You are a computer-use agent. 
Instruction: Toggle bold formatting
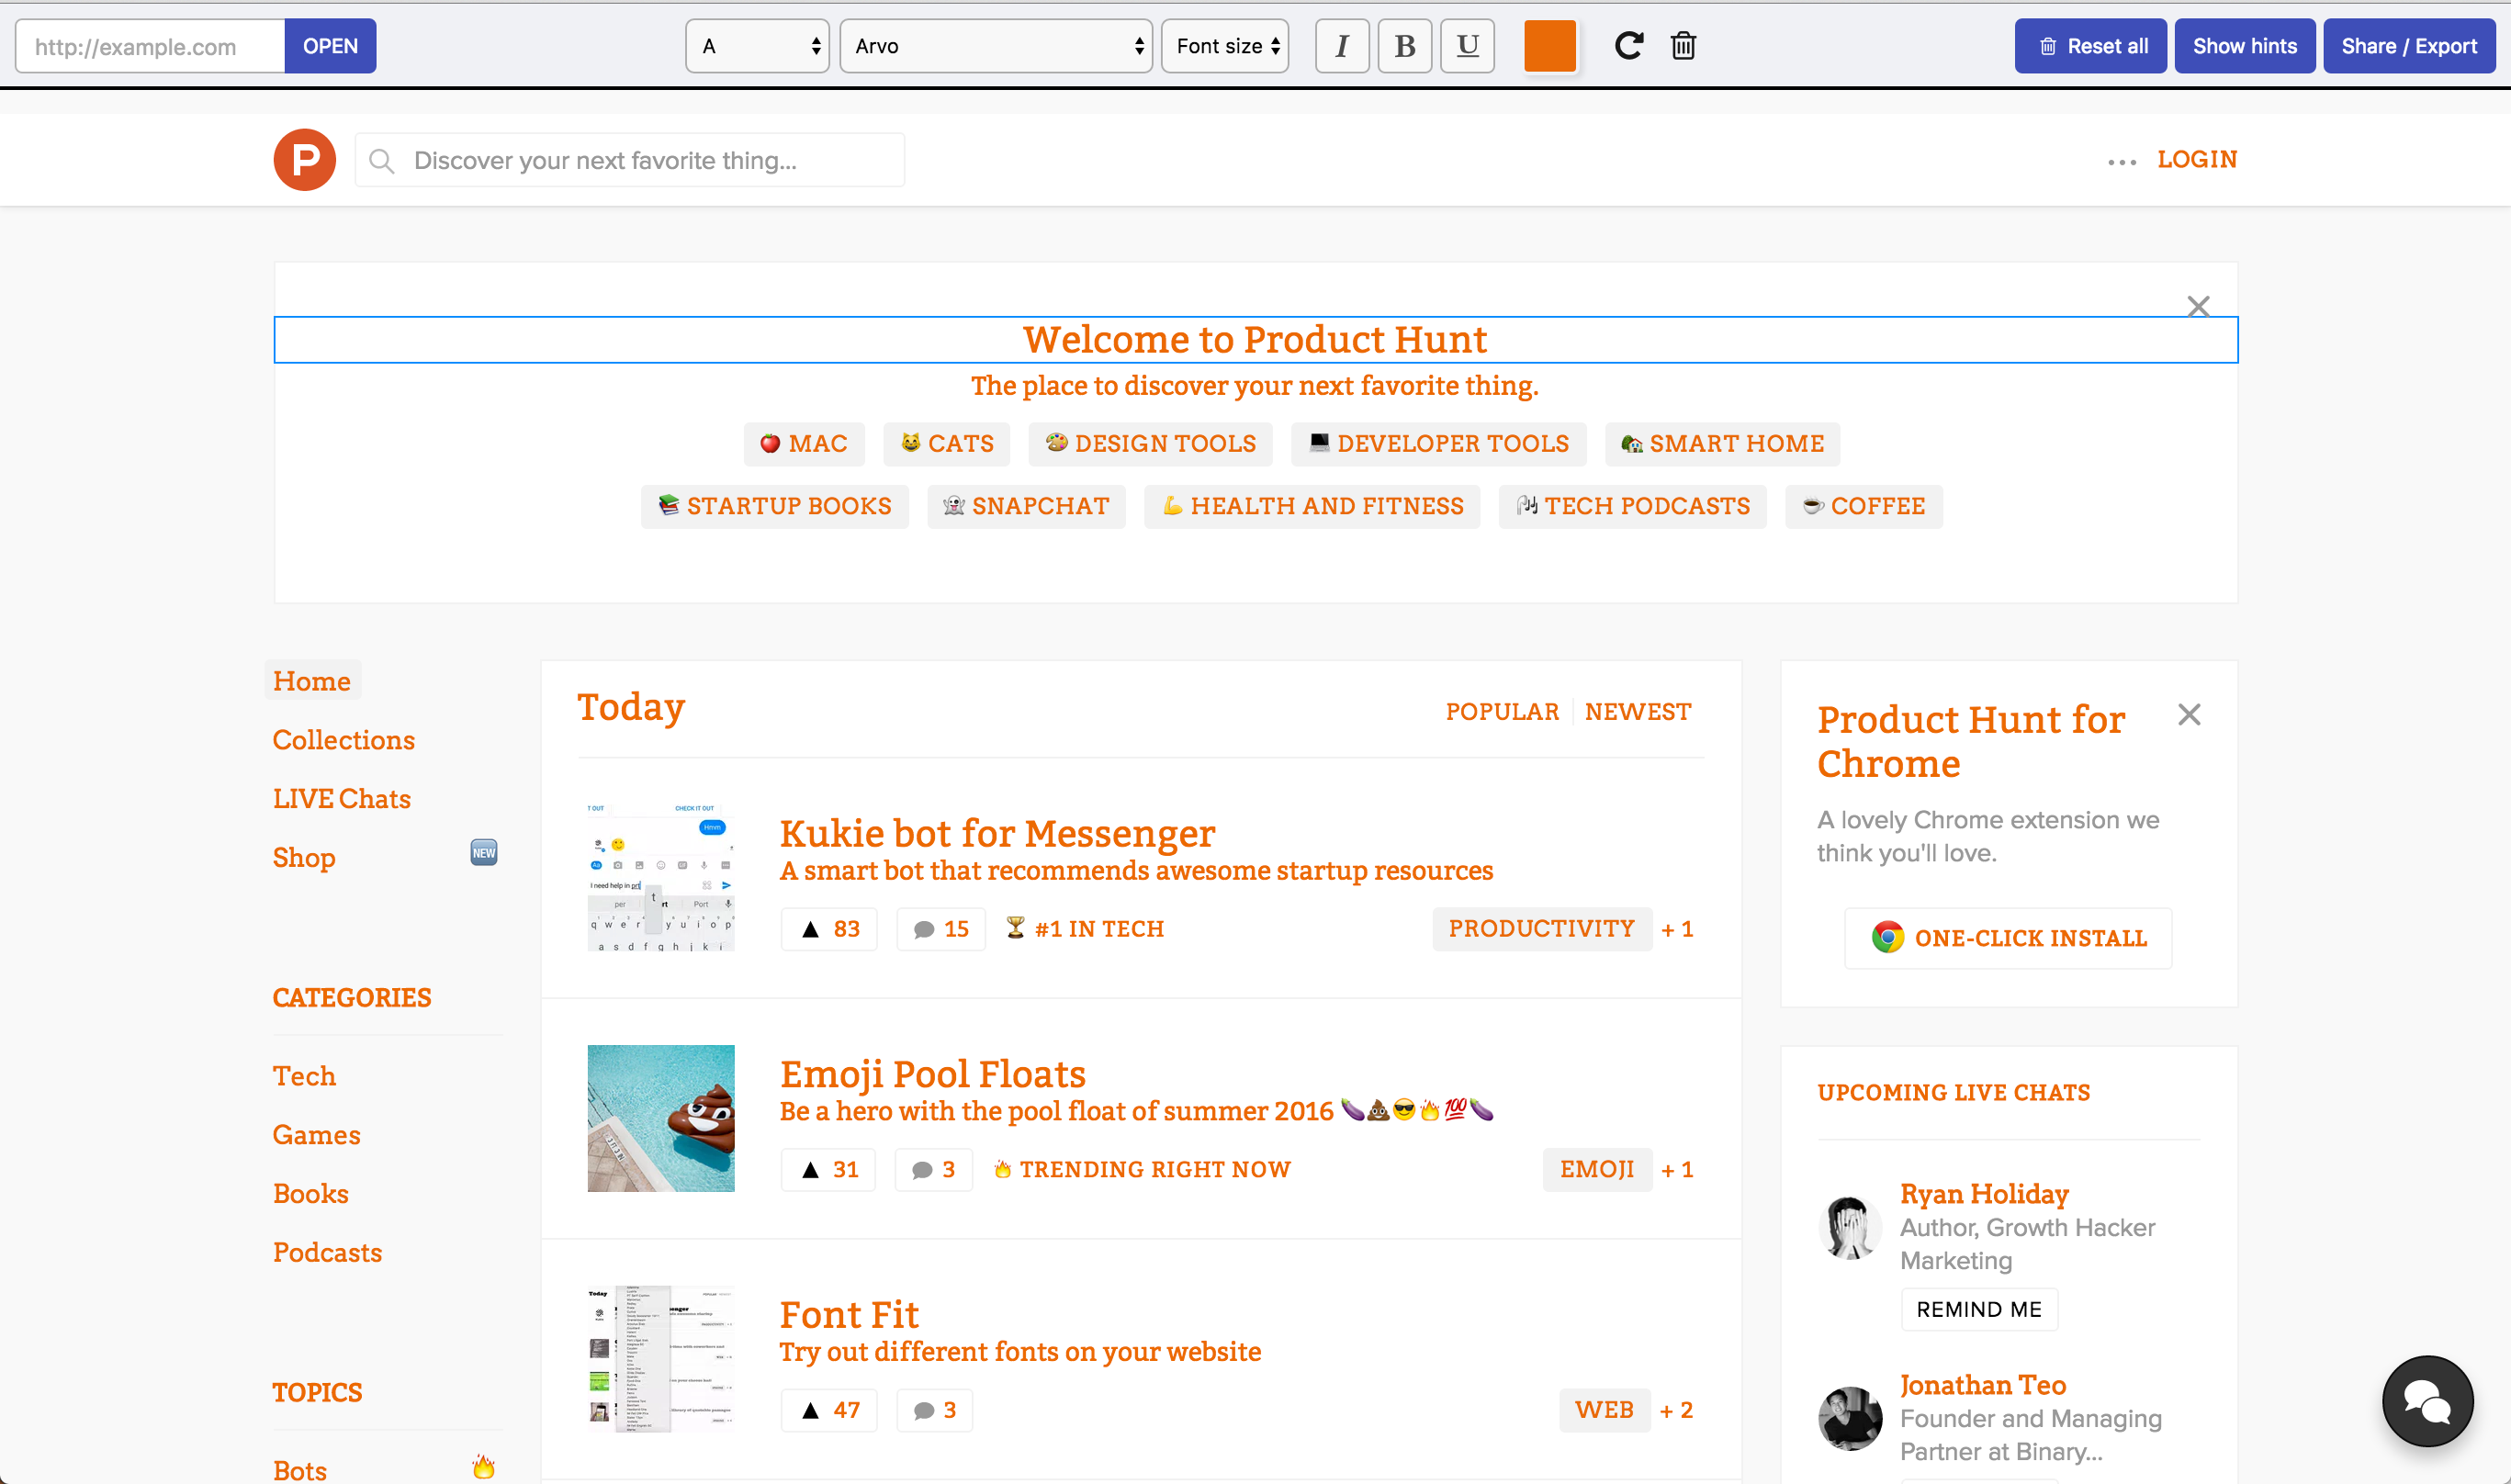coord(1404,46)
